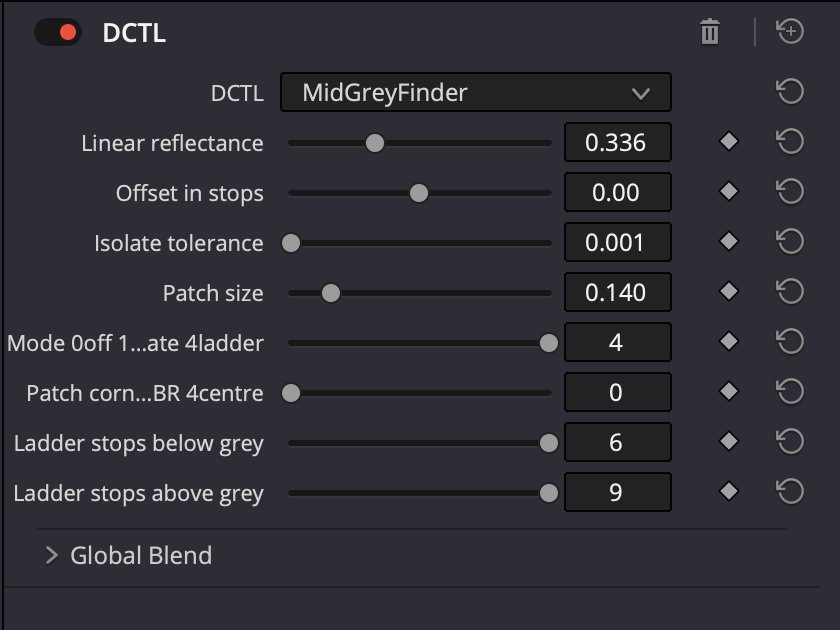Click the Global Blend label

point(141,556)
